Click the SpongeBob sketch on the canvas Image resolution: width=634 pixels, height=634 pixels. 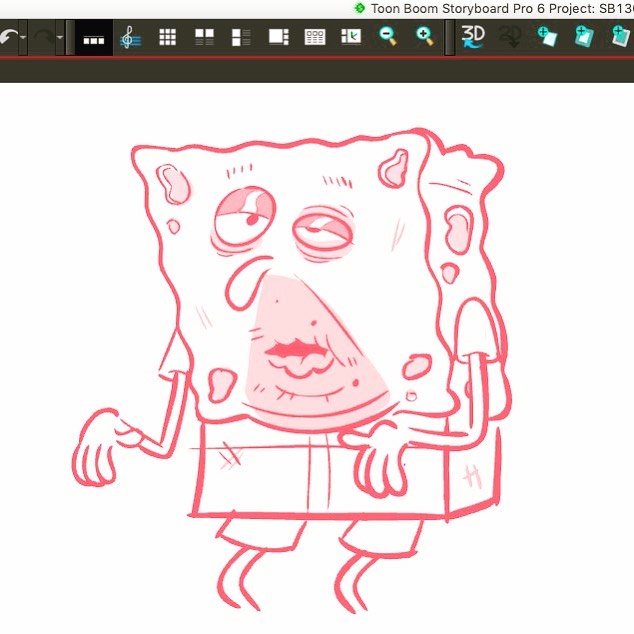tap(292, 370)
